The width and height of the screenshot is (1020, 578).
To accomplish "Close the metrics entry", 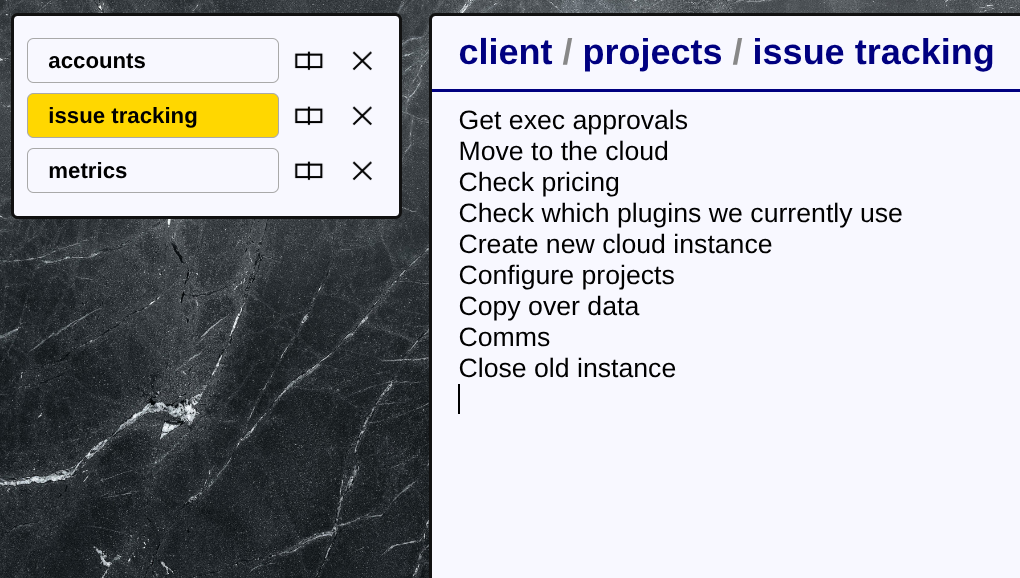I will (362, 171).
